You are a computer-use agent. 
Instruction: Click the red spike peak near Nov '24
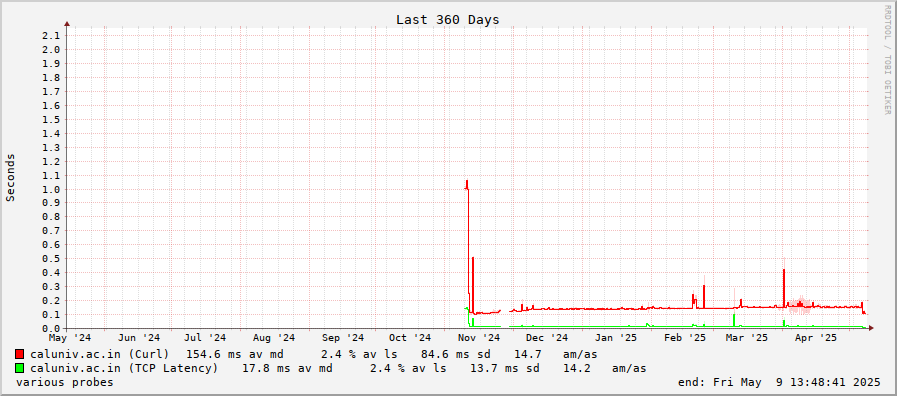click(467, 182)
